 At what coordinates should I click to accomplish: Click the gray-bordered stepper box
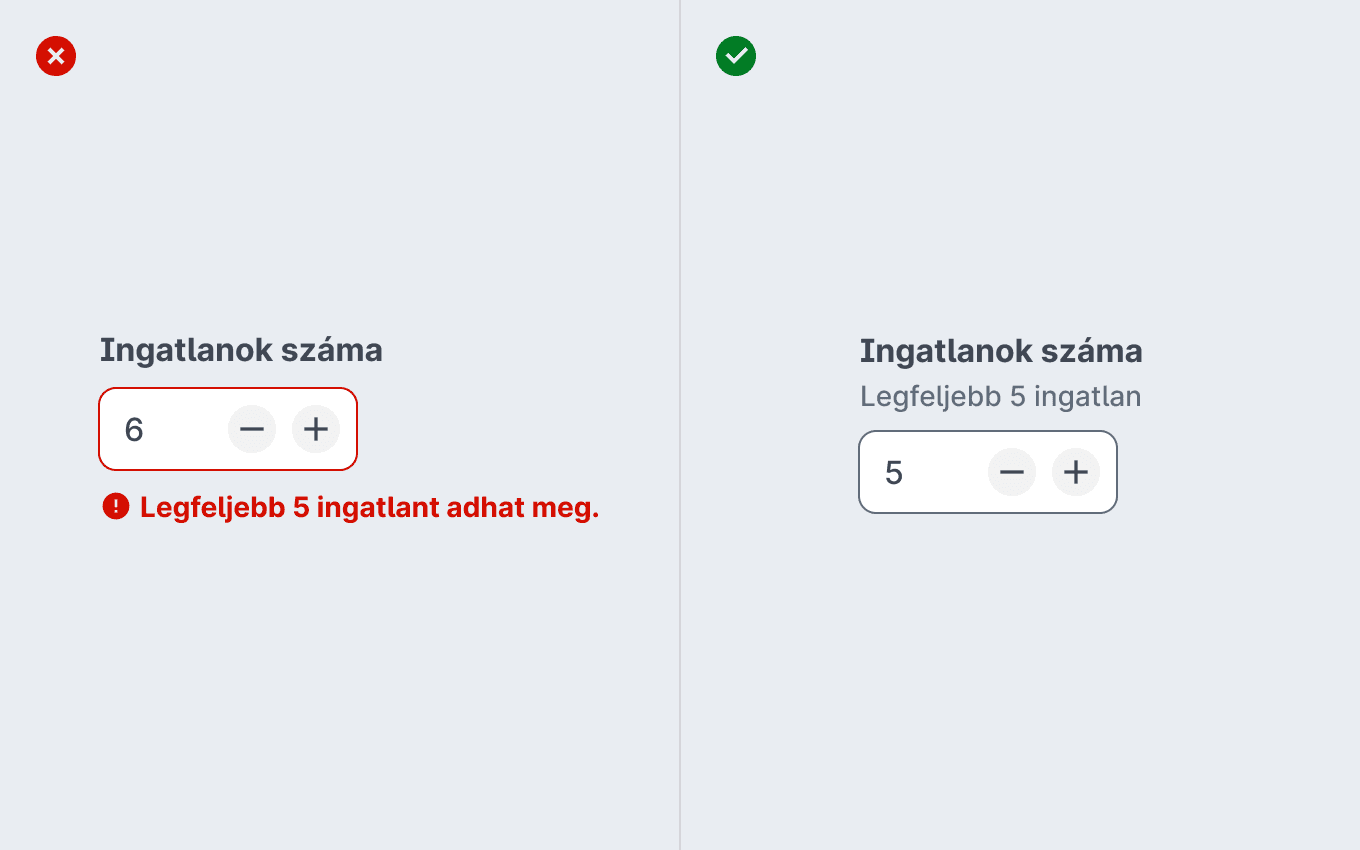pos(988,472)
